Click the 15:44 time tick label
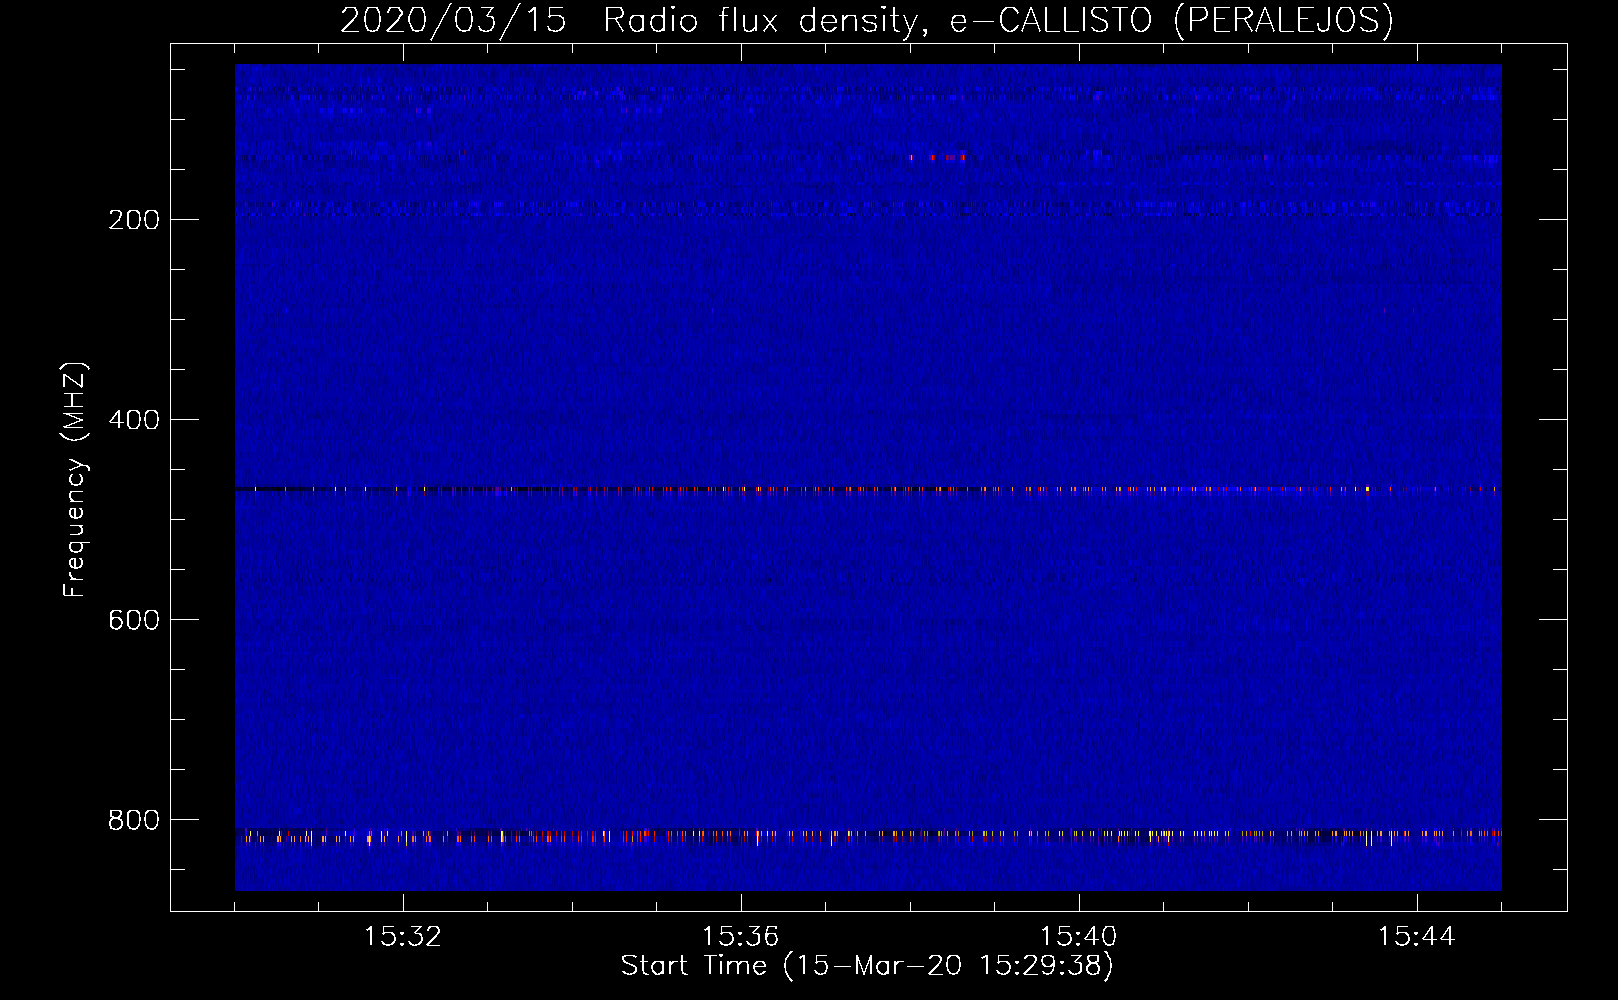Viewport: 1618px width, 1000px height. point(1416,937)
